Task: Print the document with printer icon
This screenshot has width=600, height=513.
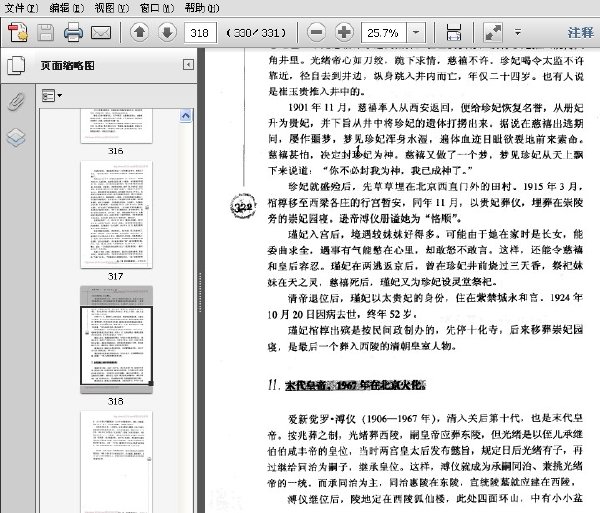Action: click(73, 33)
